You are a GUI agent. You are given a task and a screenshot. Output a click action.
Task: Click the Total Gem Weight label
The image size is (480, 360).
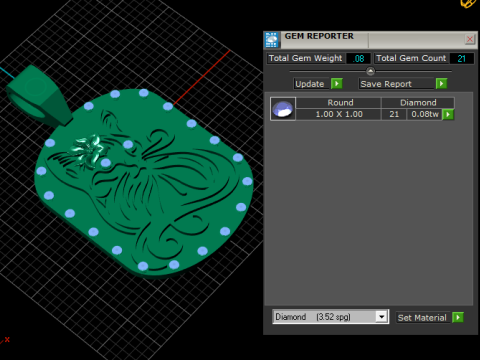click(305, 58)
